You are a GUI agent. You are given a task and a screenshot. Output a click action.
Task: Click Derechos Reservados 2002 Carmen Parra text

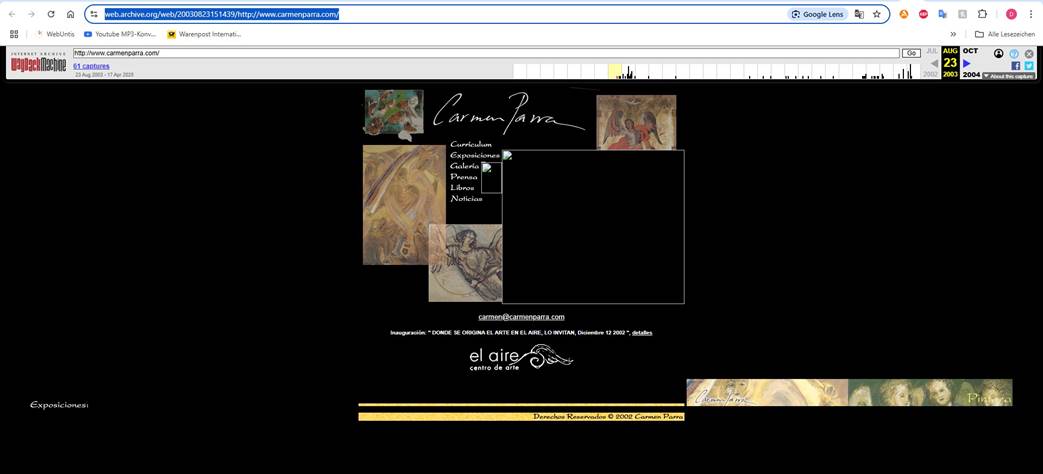click(x=608, y=417)
